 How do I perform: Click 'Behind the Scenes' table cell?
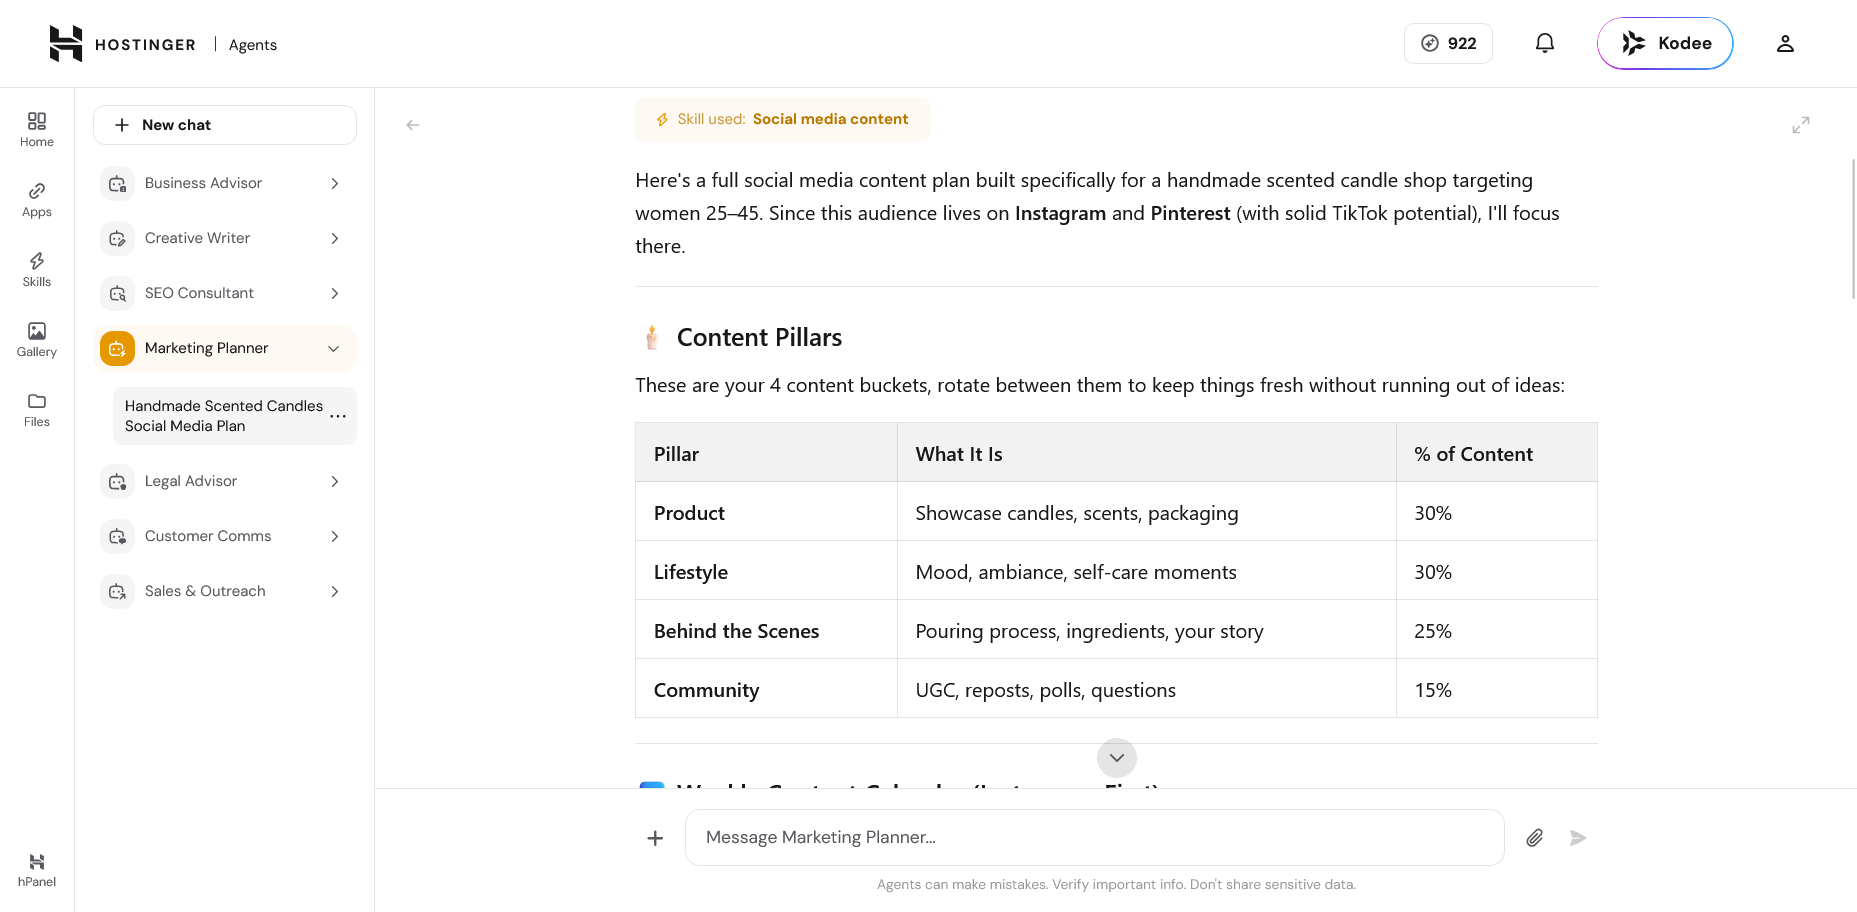tap(766, 630)
